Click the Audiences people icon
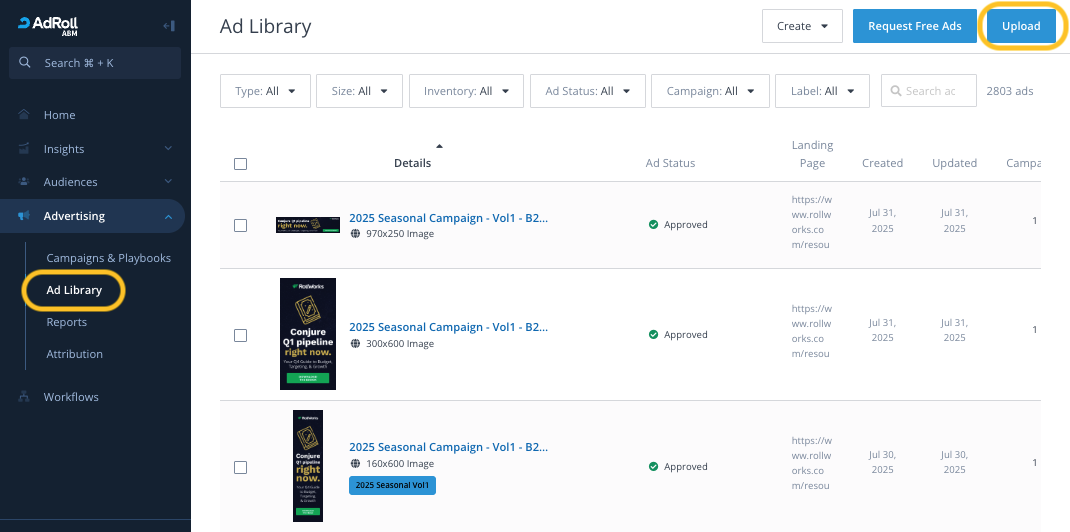 [24, 182]
